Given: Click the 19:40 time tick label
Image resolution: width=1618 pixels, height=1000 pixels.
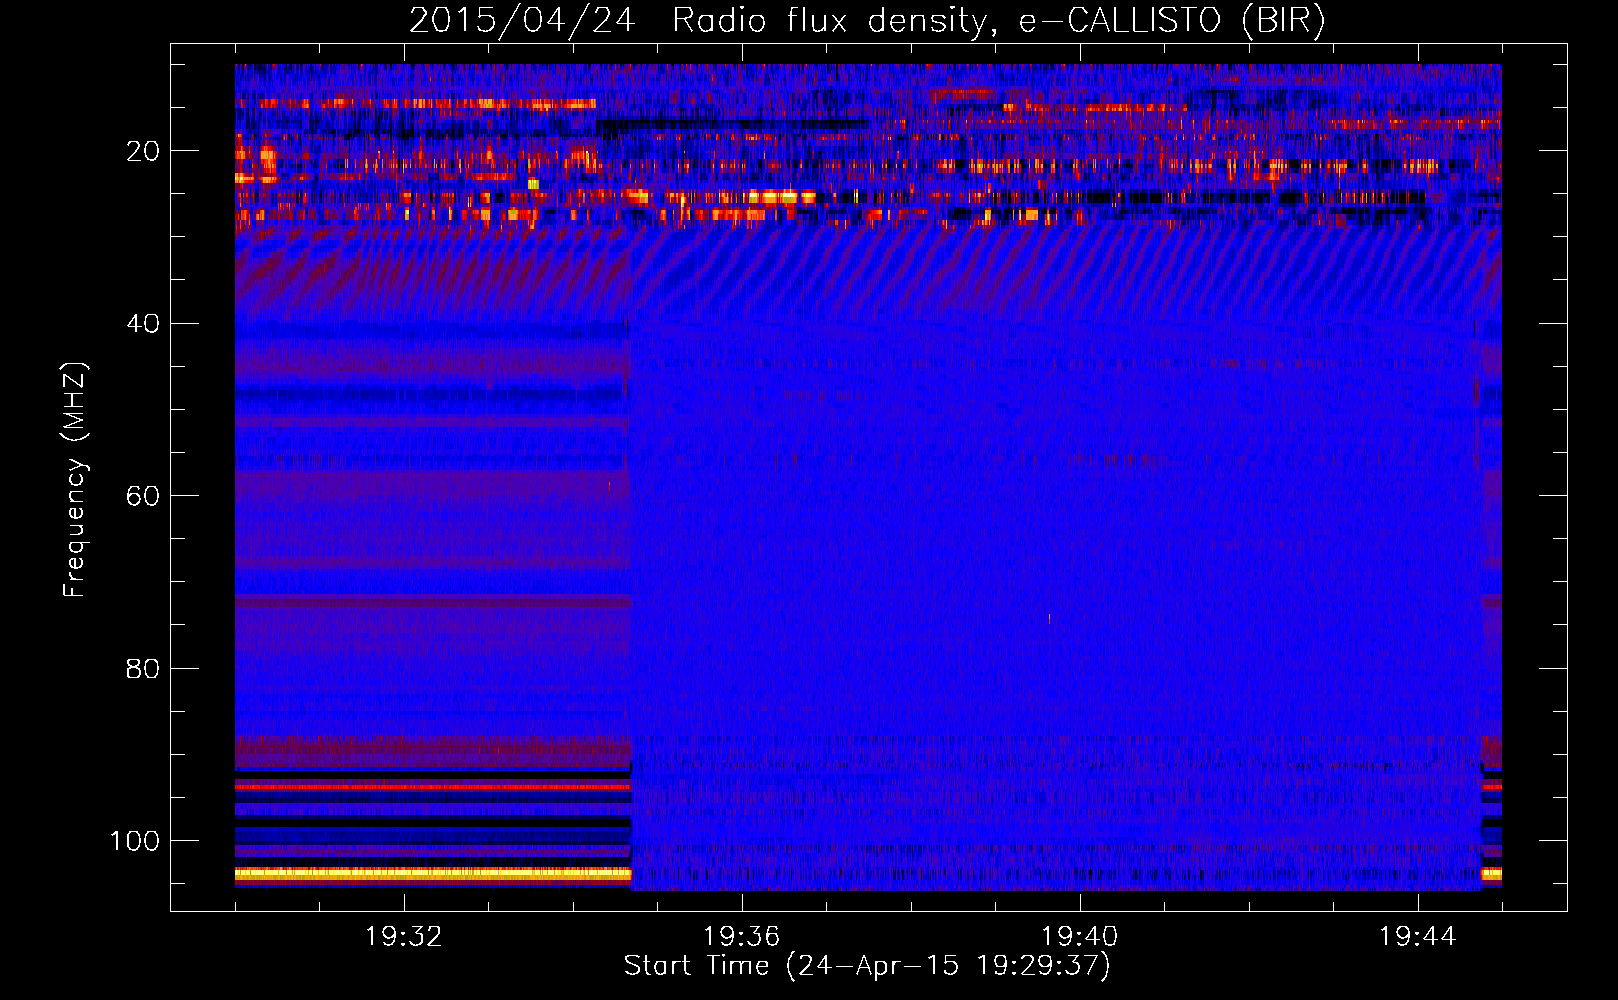Looking at the screenshot, I should click(x=1080, y=937).
